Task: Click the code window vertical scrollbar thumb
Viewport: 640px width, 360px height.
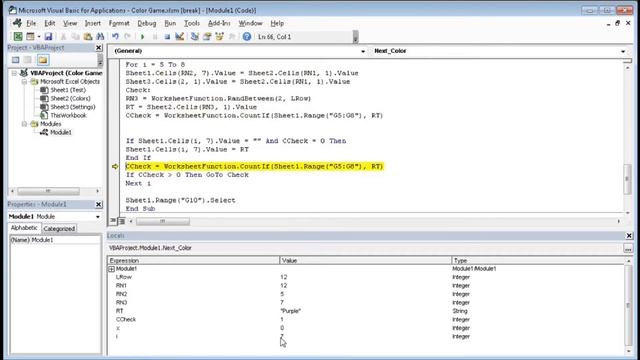Action: pos(627,179)
